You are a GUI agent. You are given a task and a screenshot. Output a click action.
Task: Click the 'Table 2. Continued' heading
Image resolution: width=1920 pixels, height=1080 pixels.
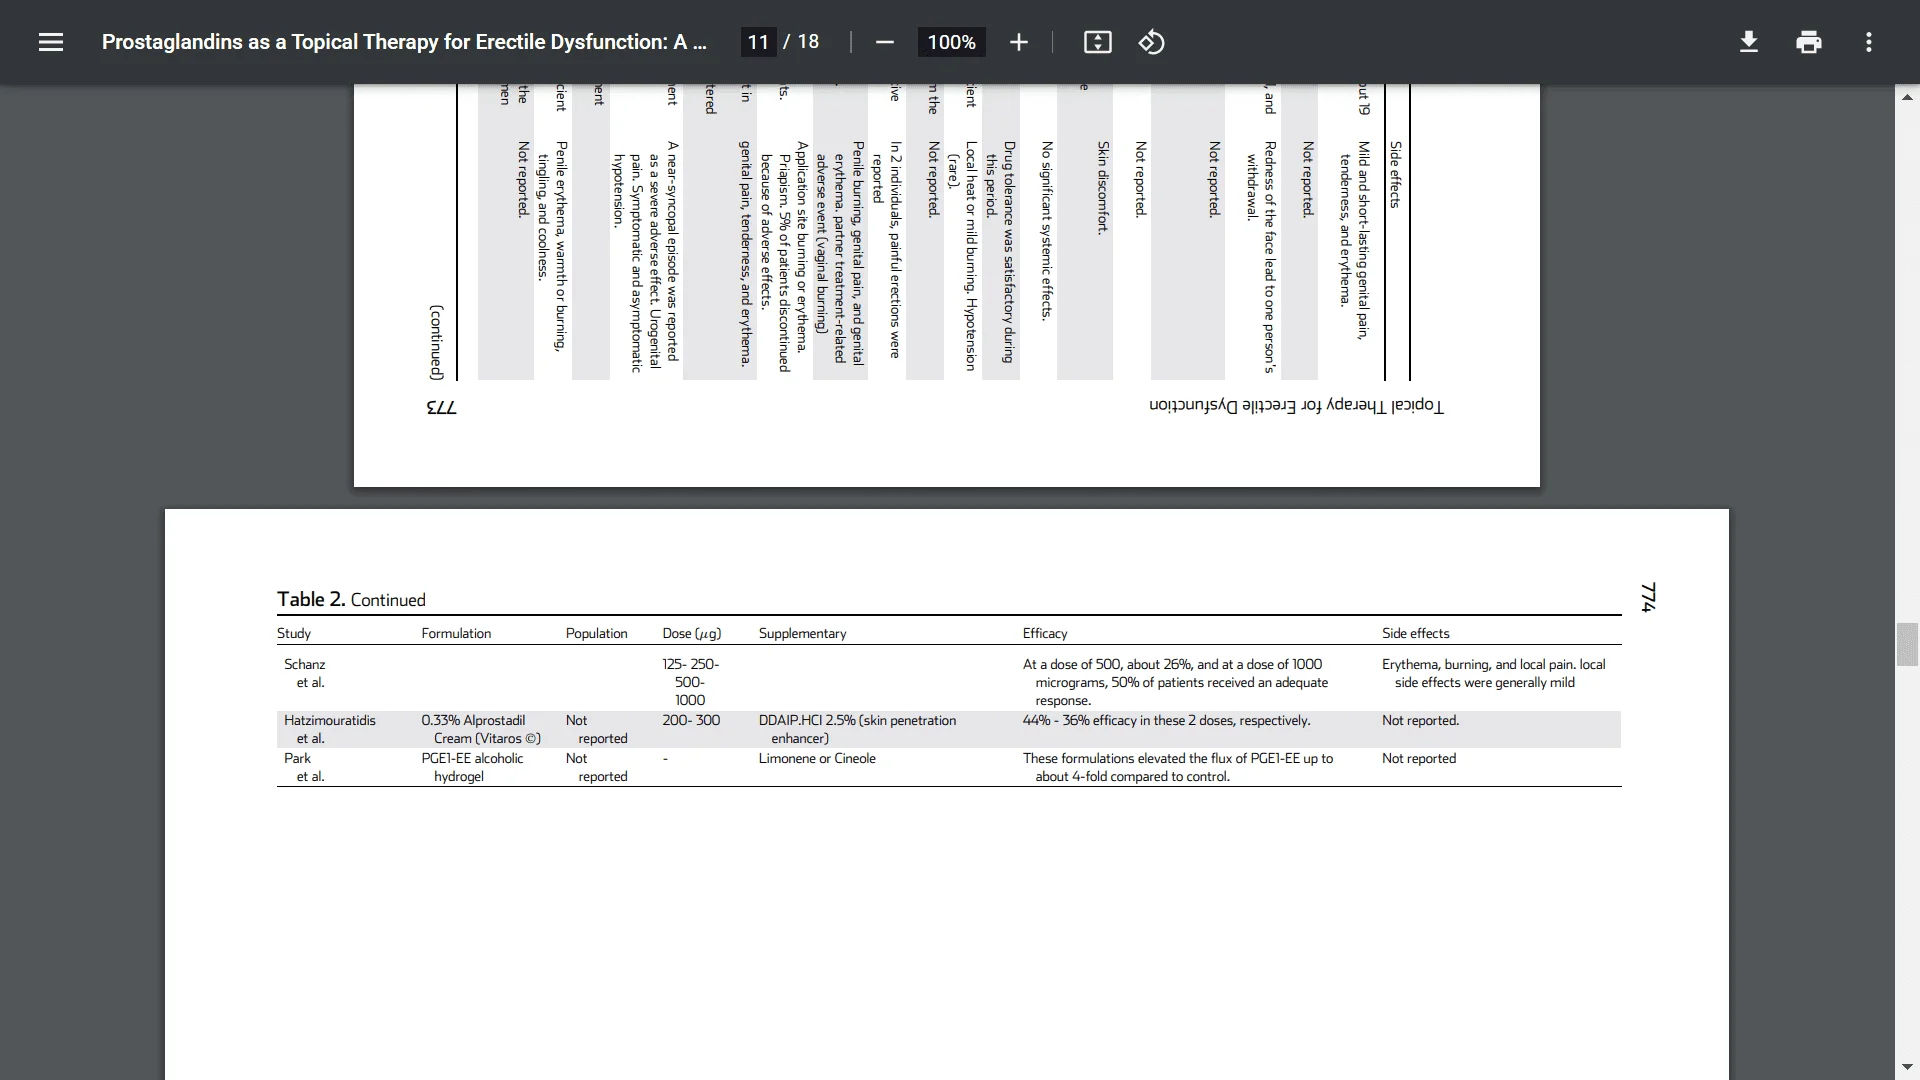tap(351, 599)
